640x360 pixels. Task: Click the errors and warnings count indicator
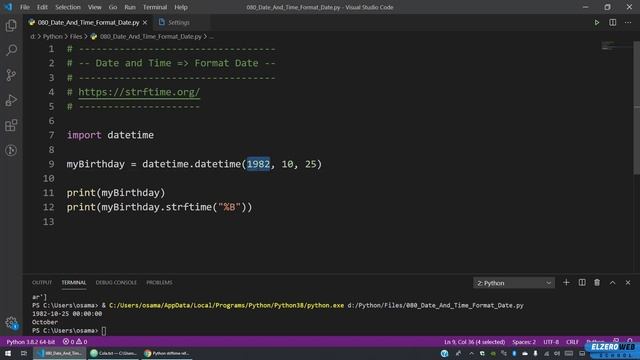(x=75, y=342)
